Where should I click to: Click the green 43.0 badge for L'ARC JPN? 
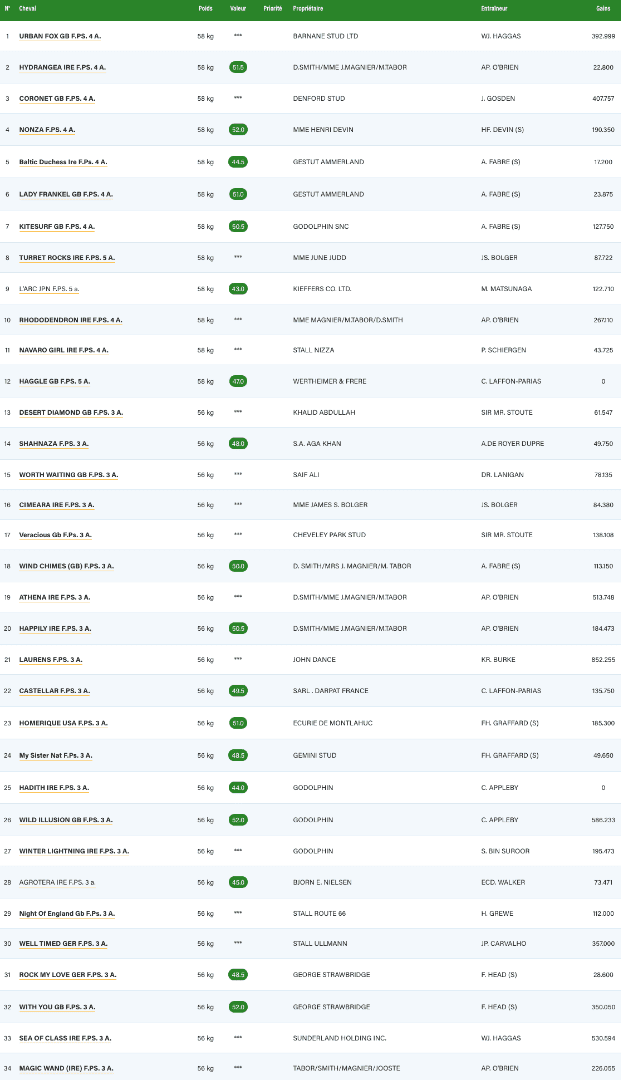(238, 289)
